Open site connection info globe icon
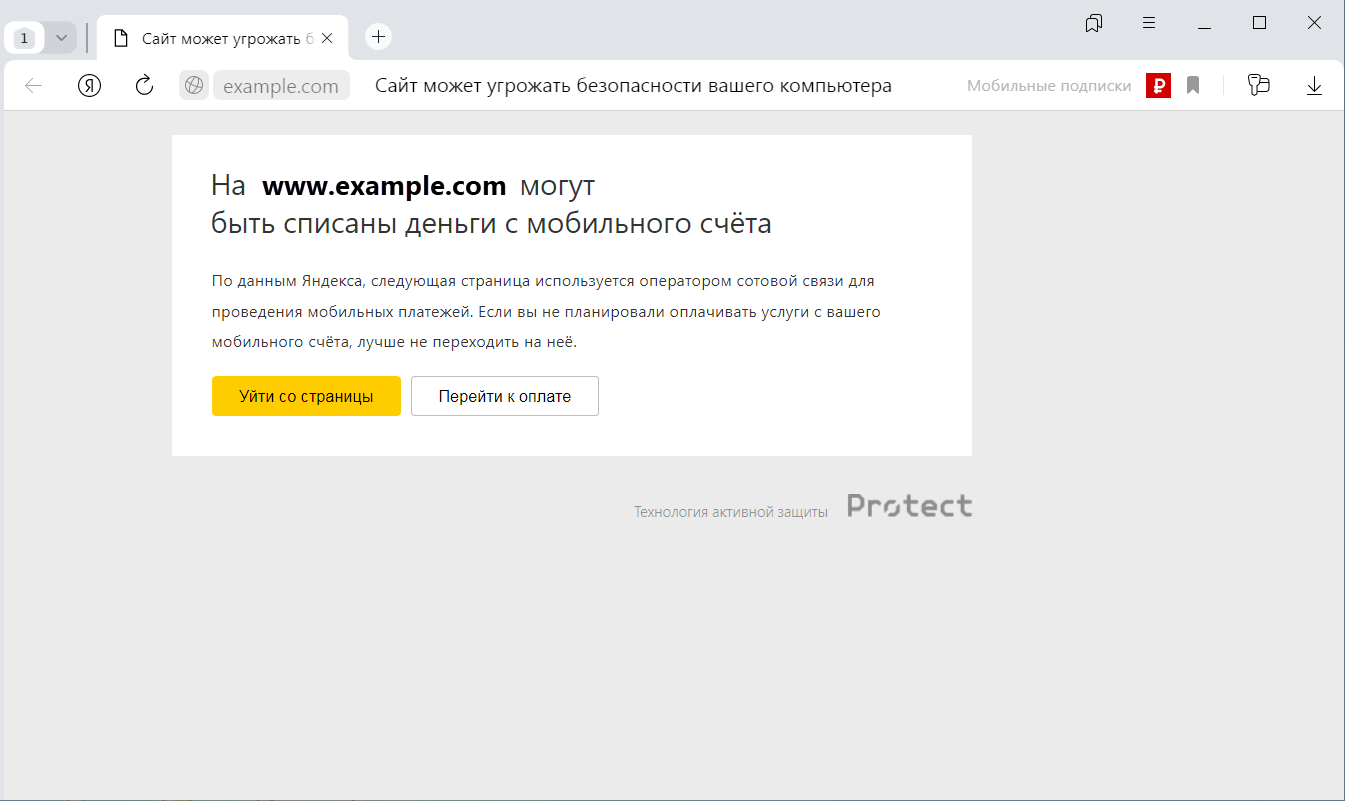The image size is (1345, 801). tap(194, 86)
